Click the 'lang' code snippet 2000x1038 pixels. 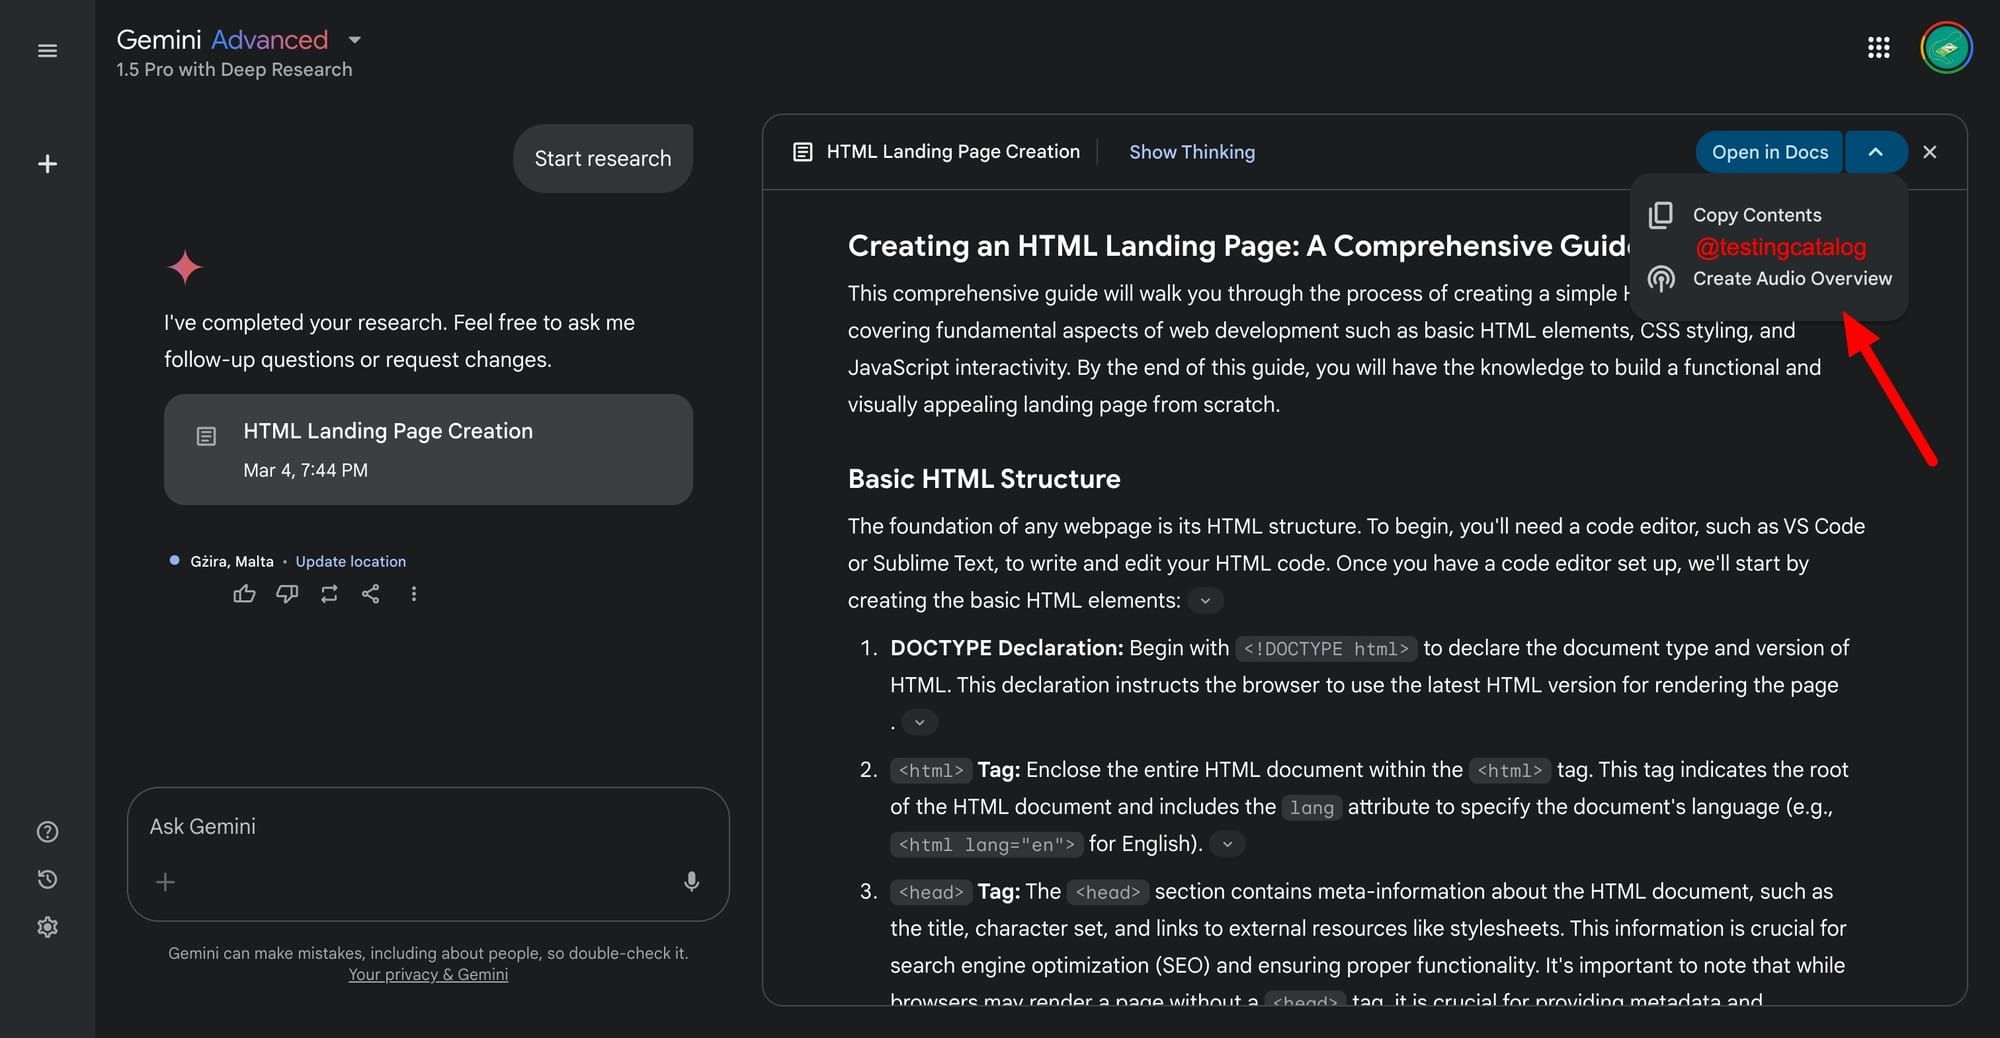tap(1312, 808)
